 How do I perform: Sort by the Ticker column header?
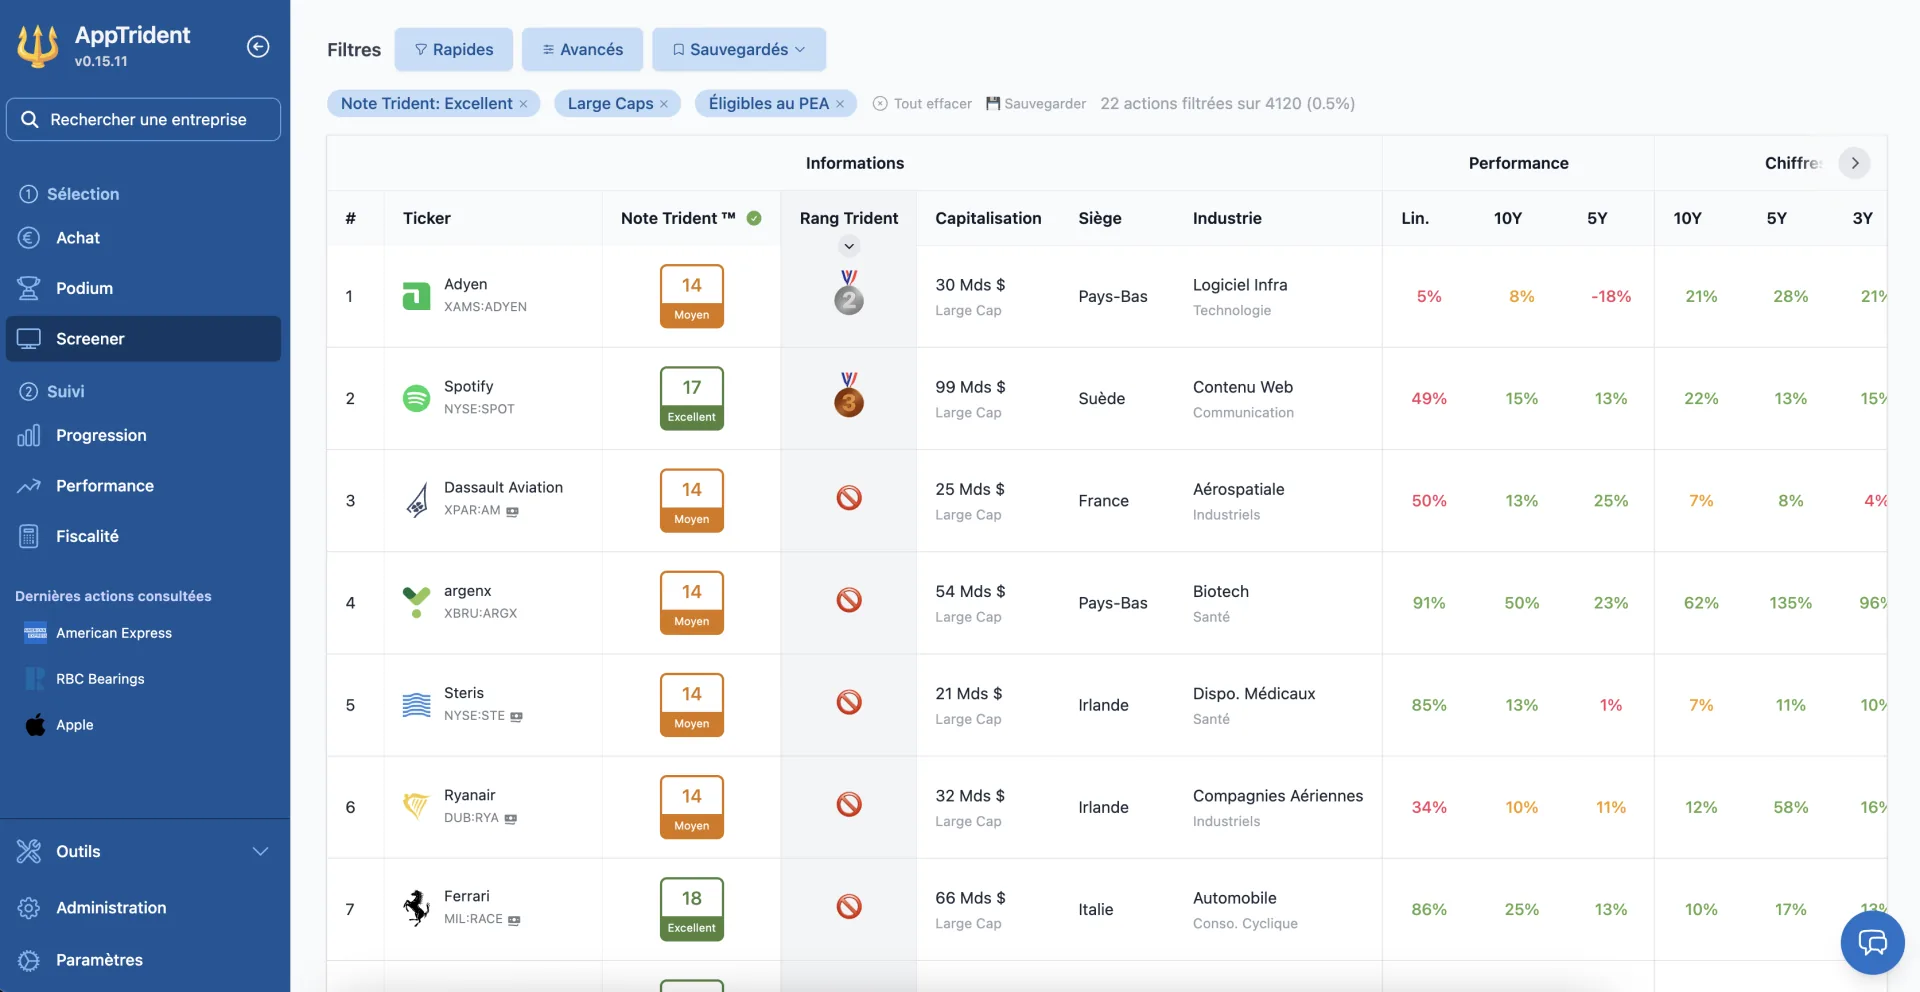coord(427,218)
